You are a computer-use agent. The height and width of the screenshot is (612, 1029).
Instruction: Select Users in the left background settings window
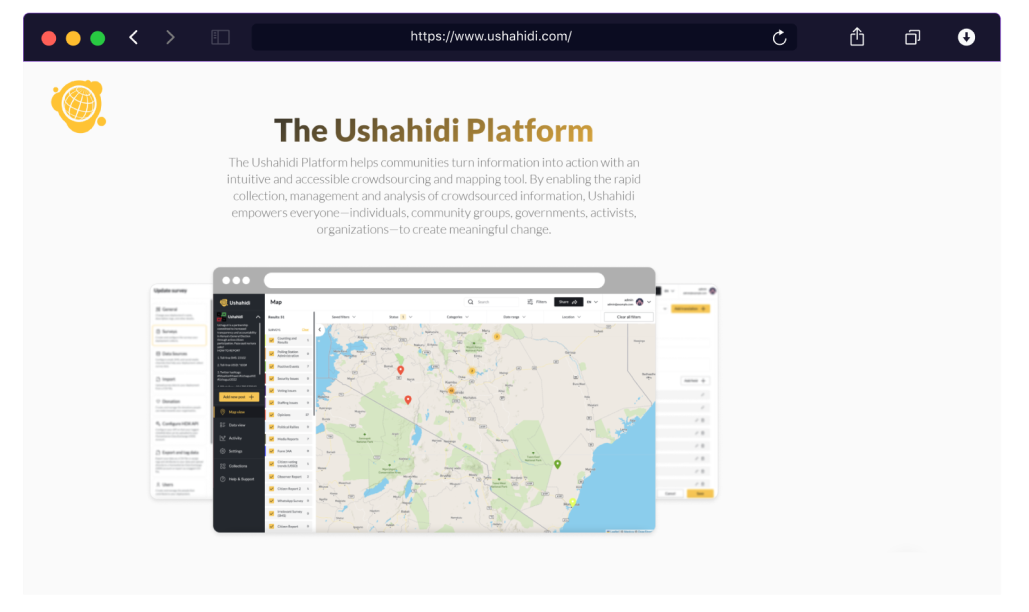(178, 488)
